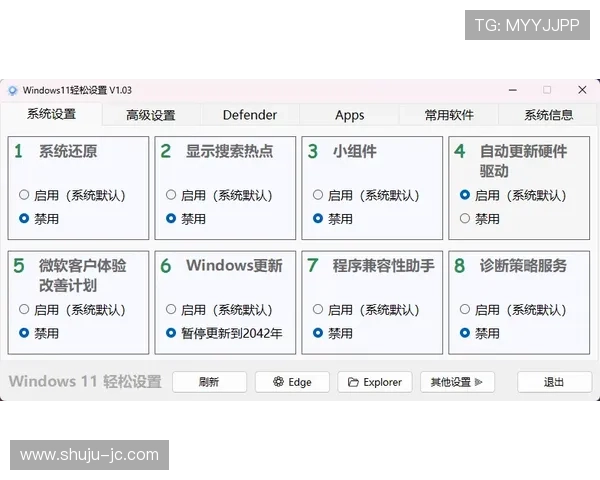600x480 pixels.
Task: Click the Windows更新 heading text
Action: click(x=234, y=265)
